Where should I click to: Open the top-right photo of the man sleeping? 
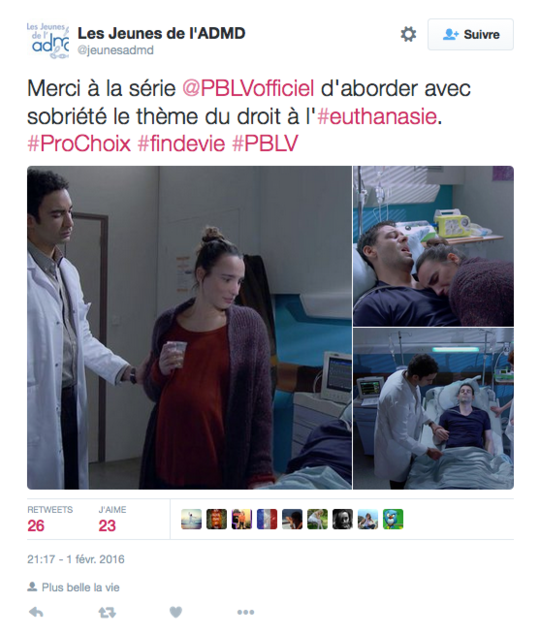point(433,246)
